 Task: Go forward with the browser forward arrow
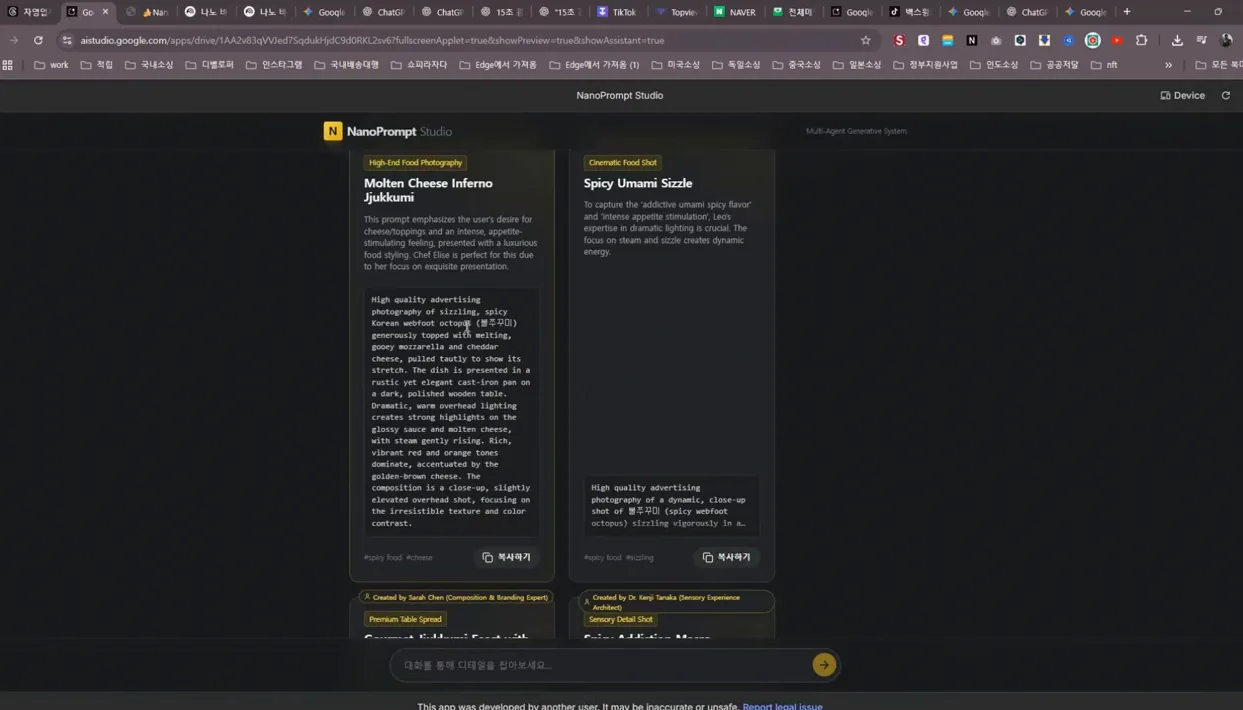[x=14, y=41]
